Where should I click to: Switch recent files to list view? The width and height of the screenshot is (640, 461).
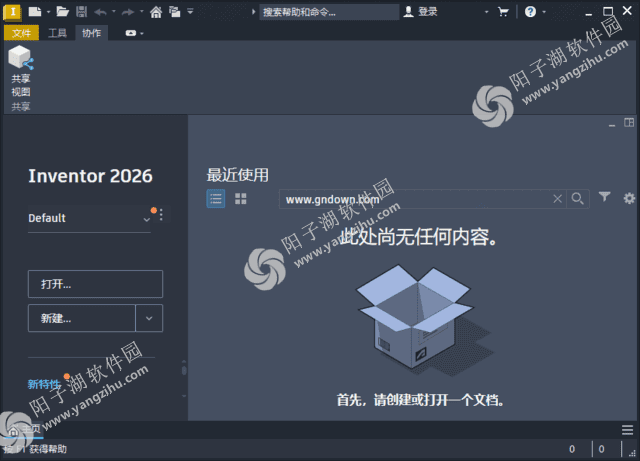[x=216, y=199]
